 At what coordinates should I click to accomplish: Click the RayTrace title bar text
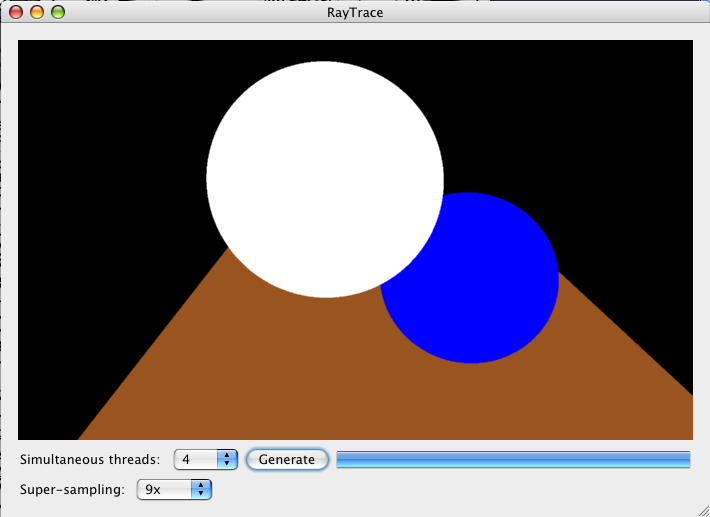(x=355, y=13)
